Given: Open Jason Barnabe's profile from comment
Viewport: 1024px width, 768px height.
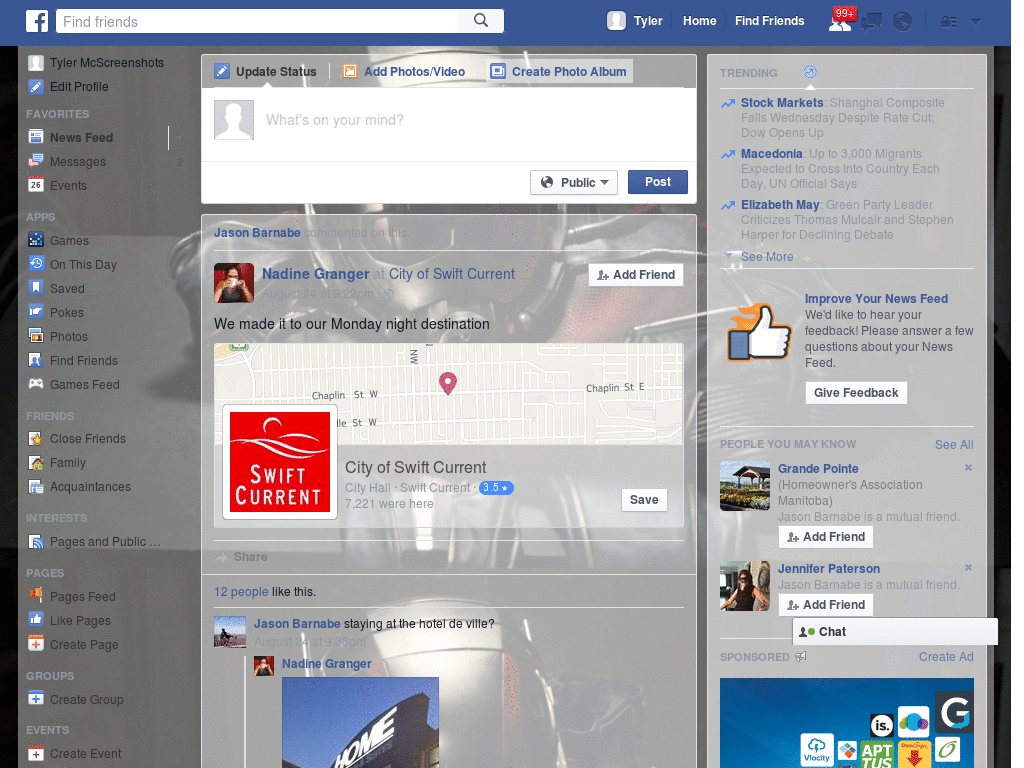Looking at the screenshot, I should 297,624.
